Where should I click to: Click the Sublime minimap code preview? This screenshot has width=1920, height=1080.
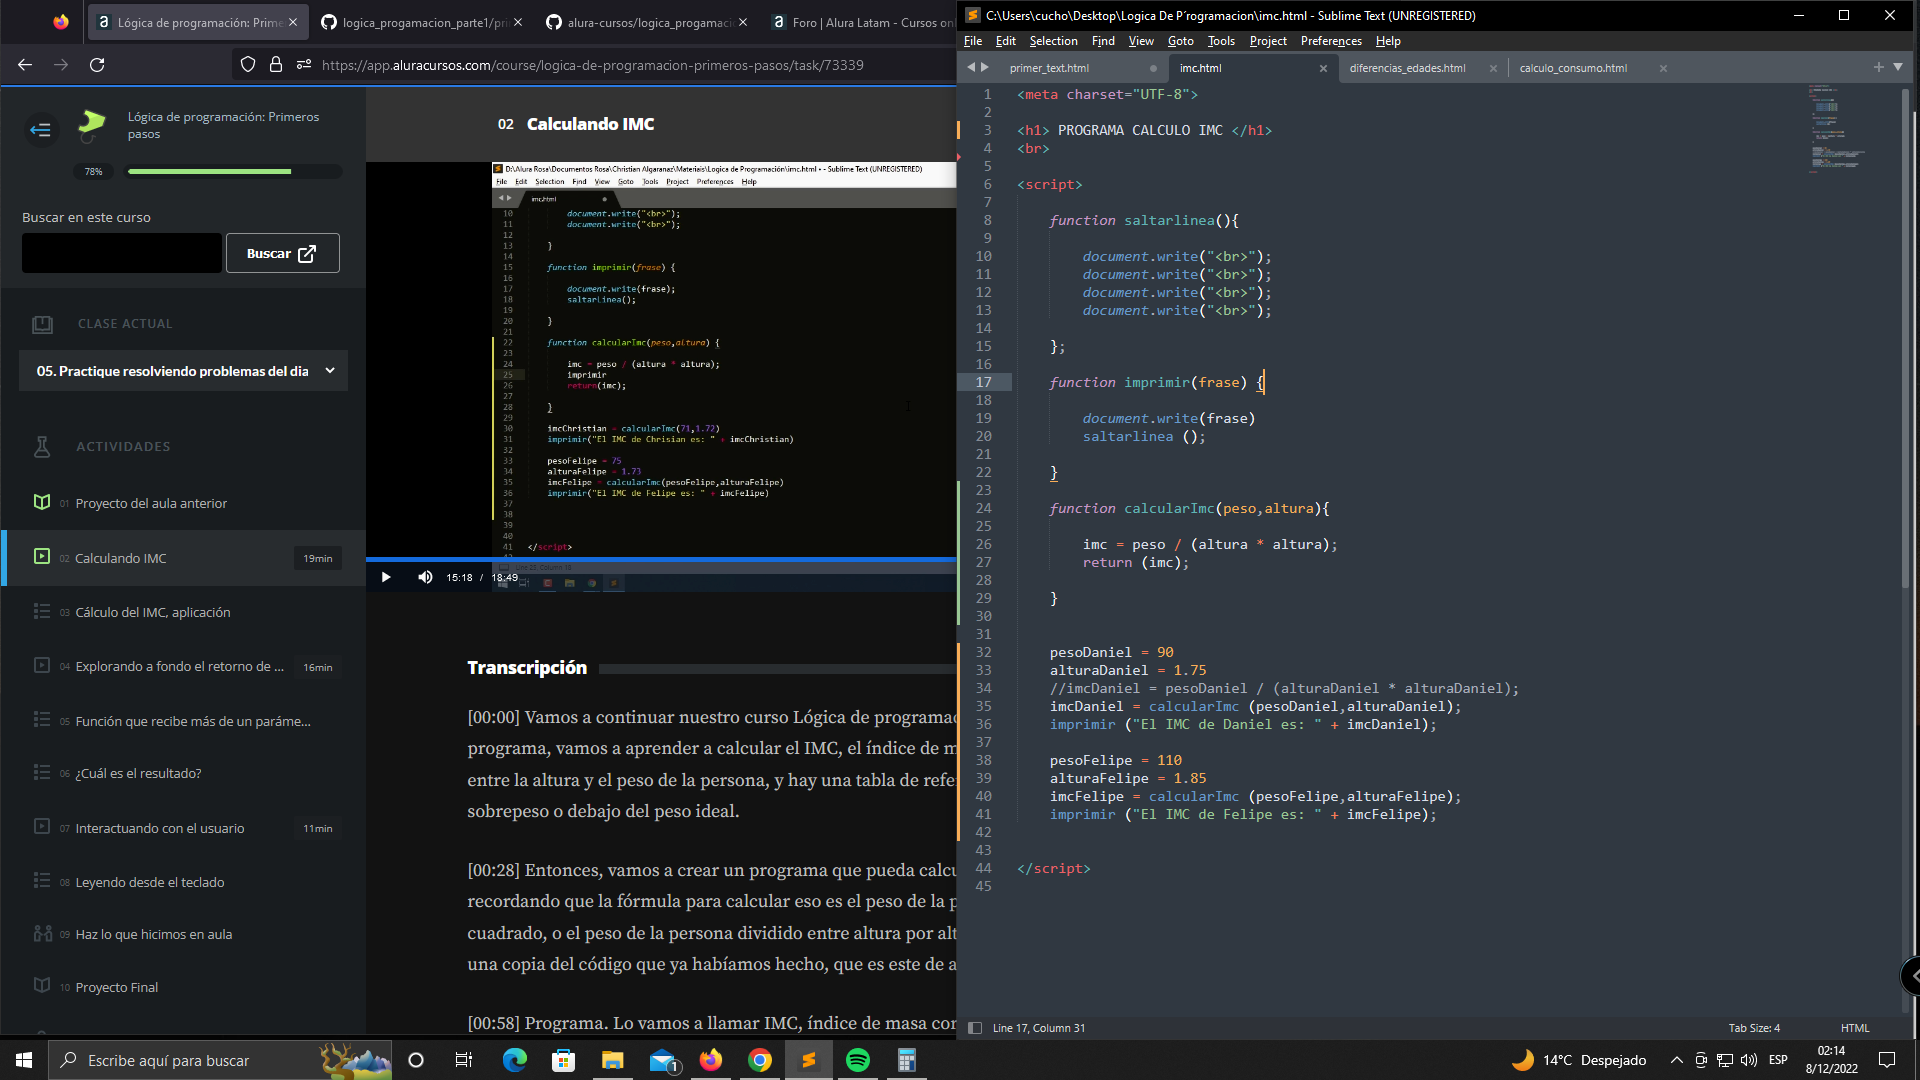point(1838,130)
